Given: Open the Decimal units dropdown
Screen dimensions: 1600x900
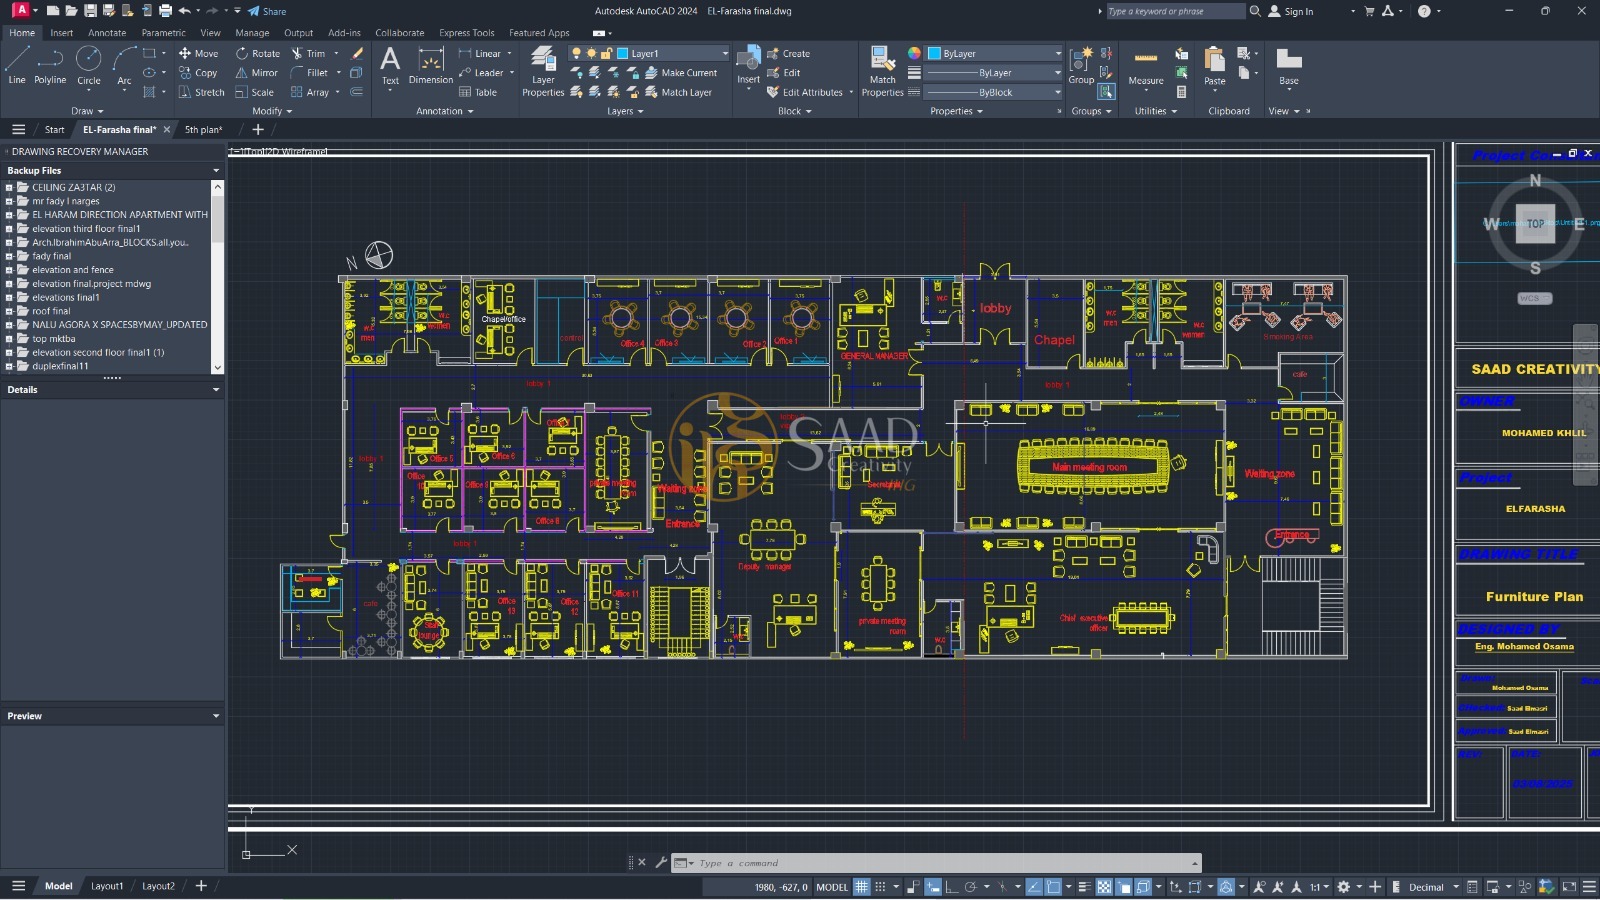Looking at the screenshot, I should [x=1433, y=887].
